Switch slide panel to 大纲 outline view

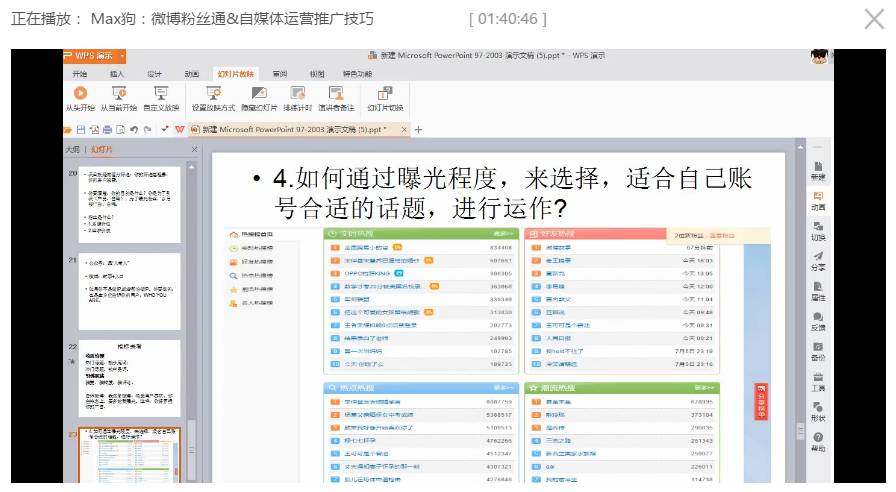(73, 149)
